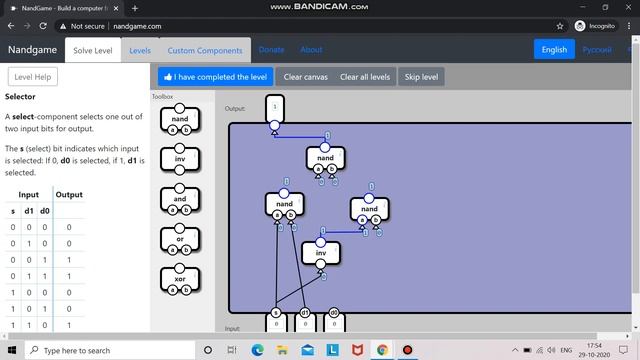Click the Clear canvas button

coord(306,77)
